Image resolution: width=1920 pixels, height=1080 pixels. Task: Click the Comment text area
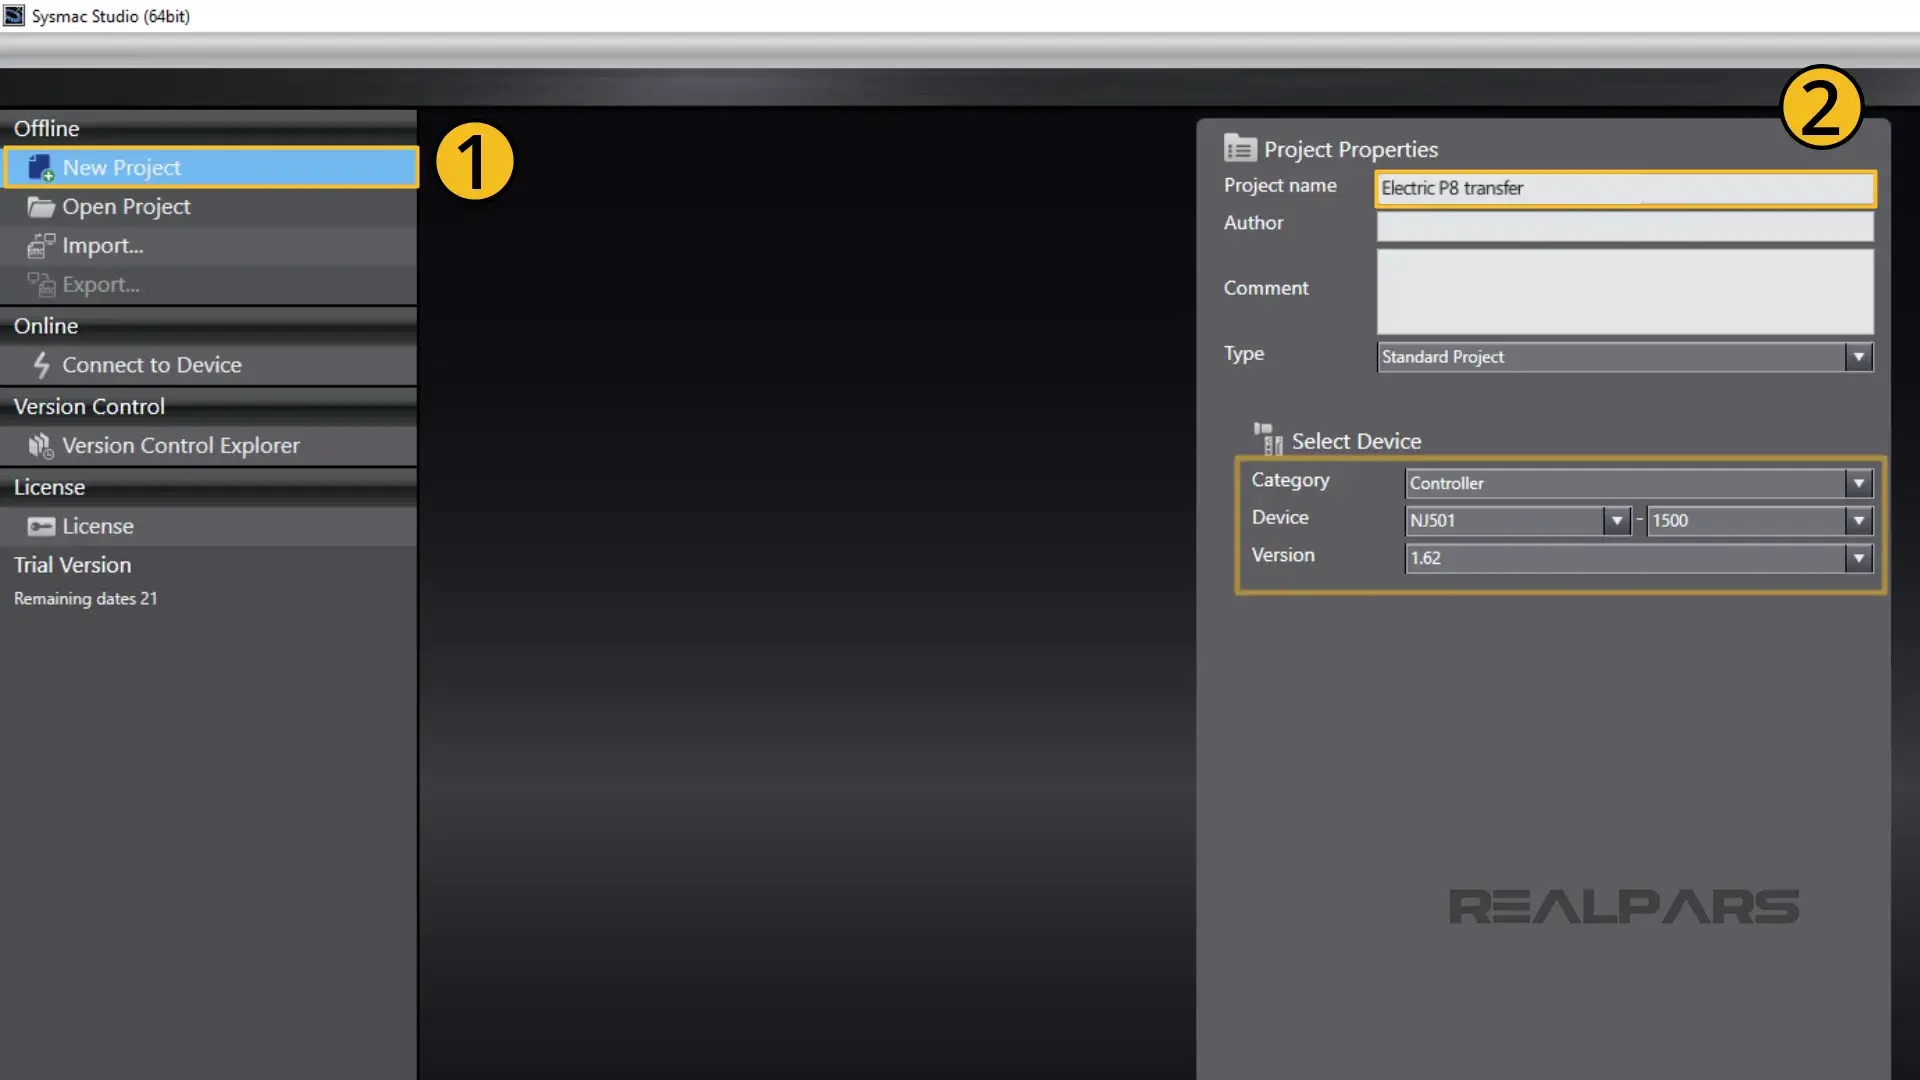click(x=1625, y=291)
